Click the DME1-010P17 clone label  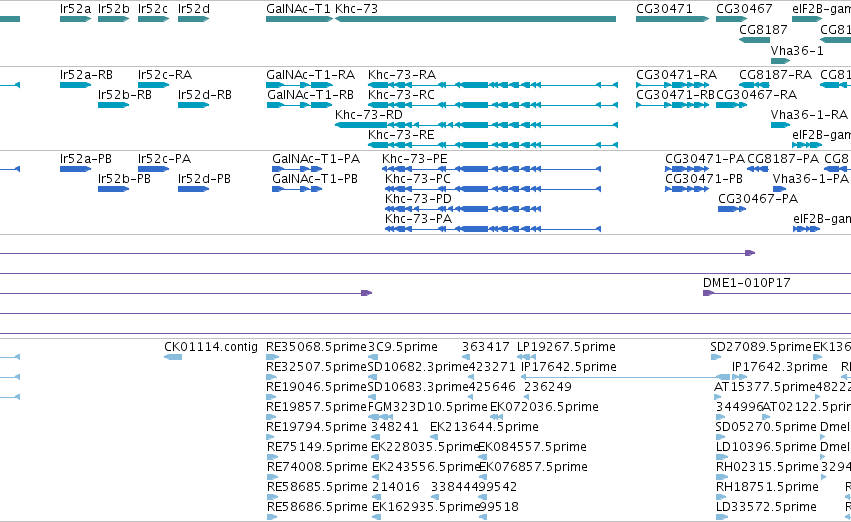pos(747,282)
